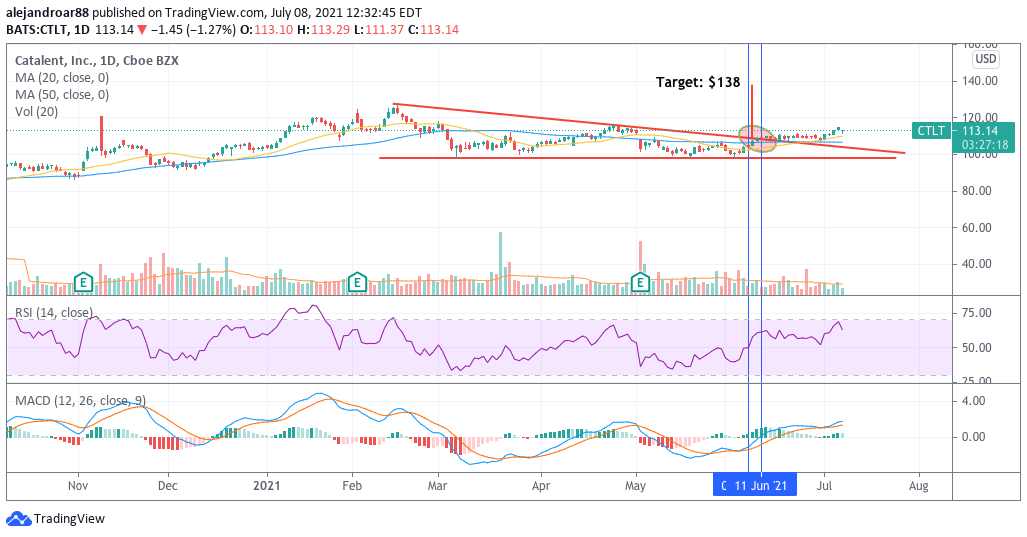
Task: Click the earnings E marker near February
Action: 357,282
